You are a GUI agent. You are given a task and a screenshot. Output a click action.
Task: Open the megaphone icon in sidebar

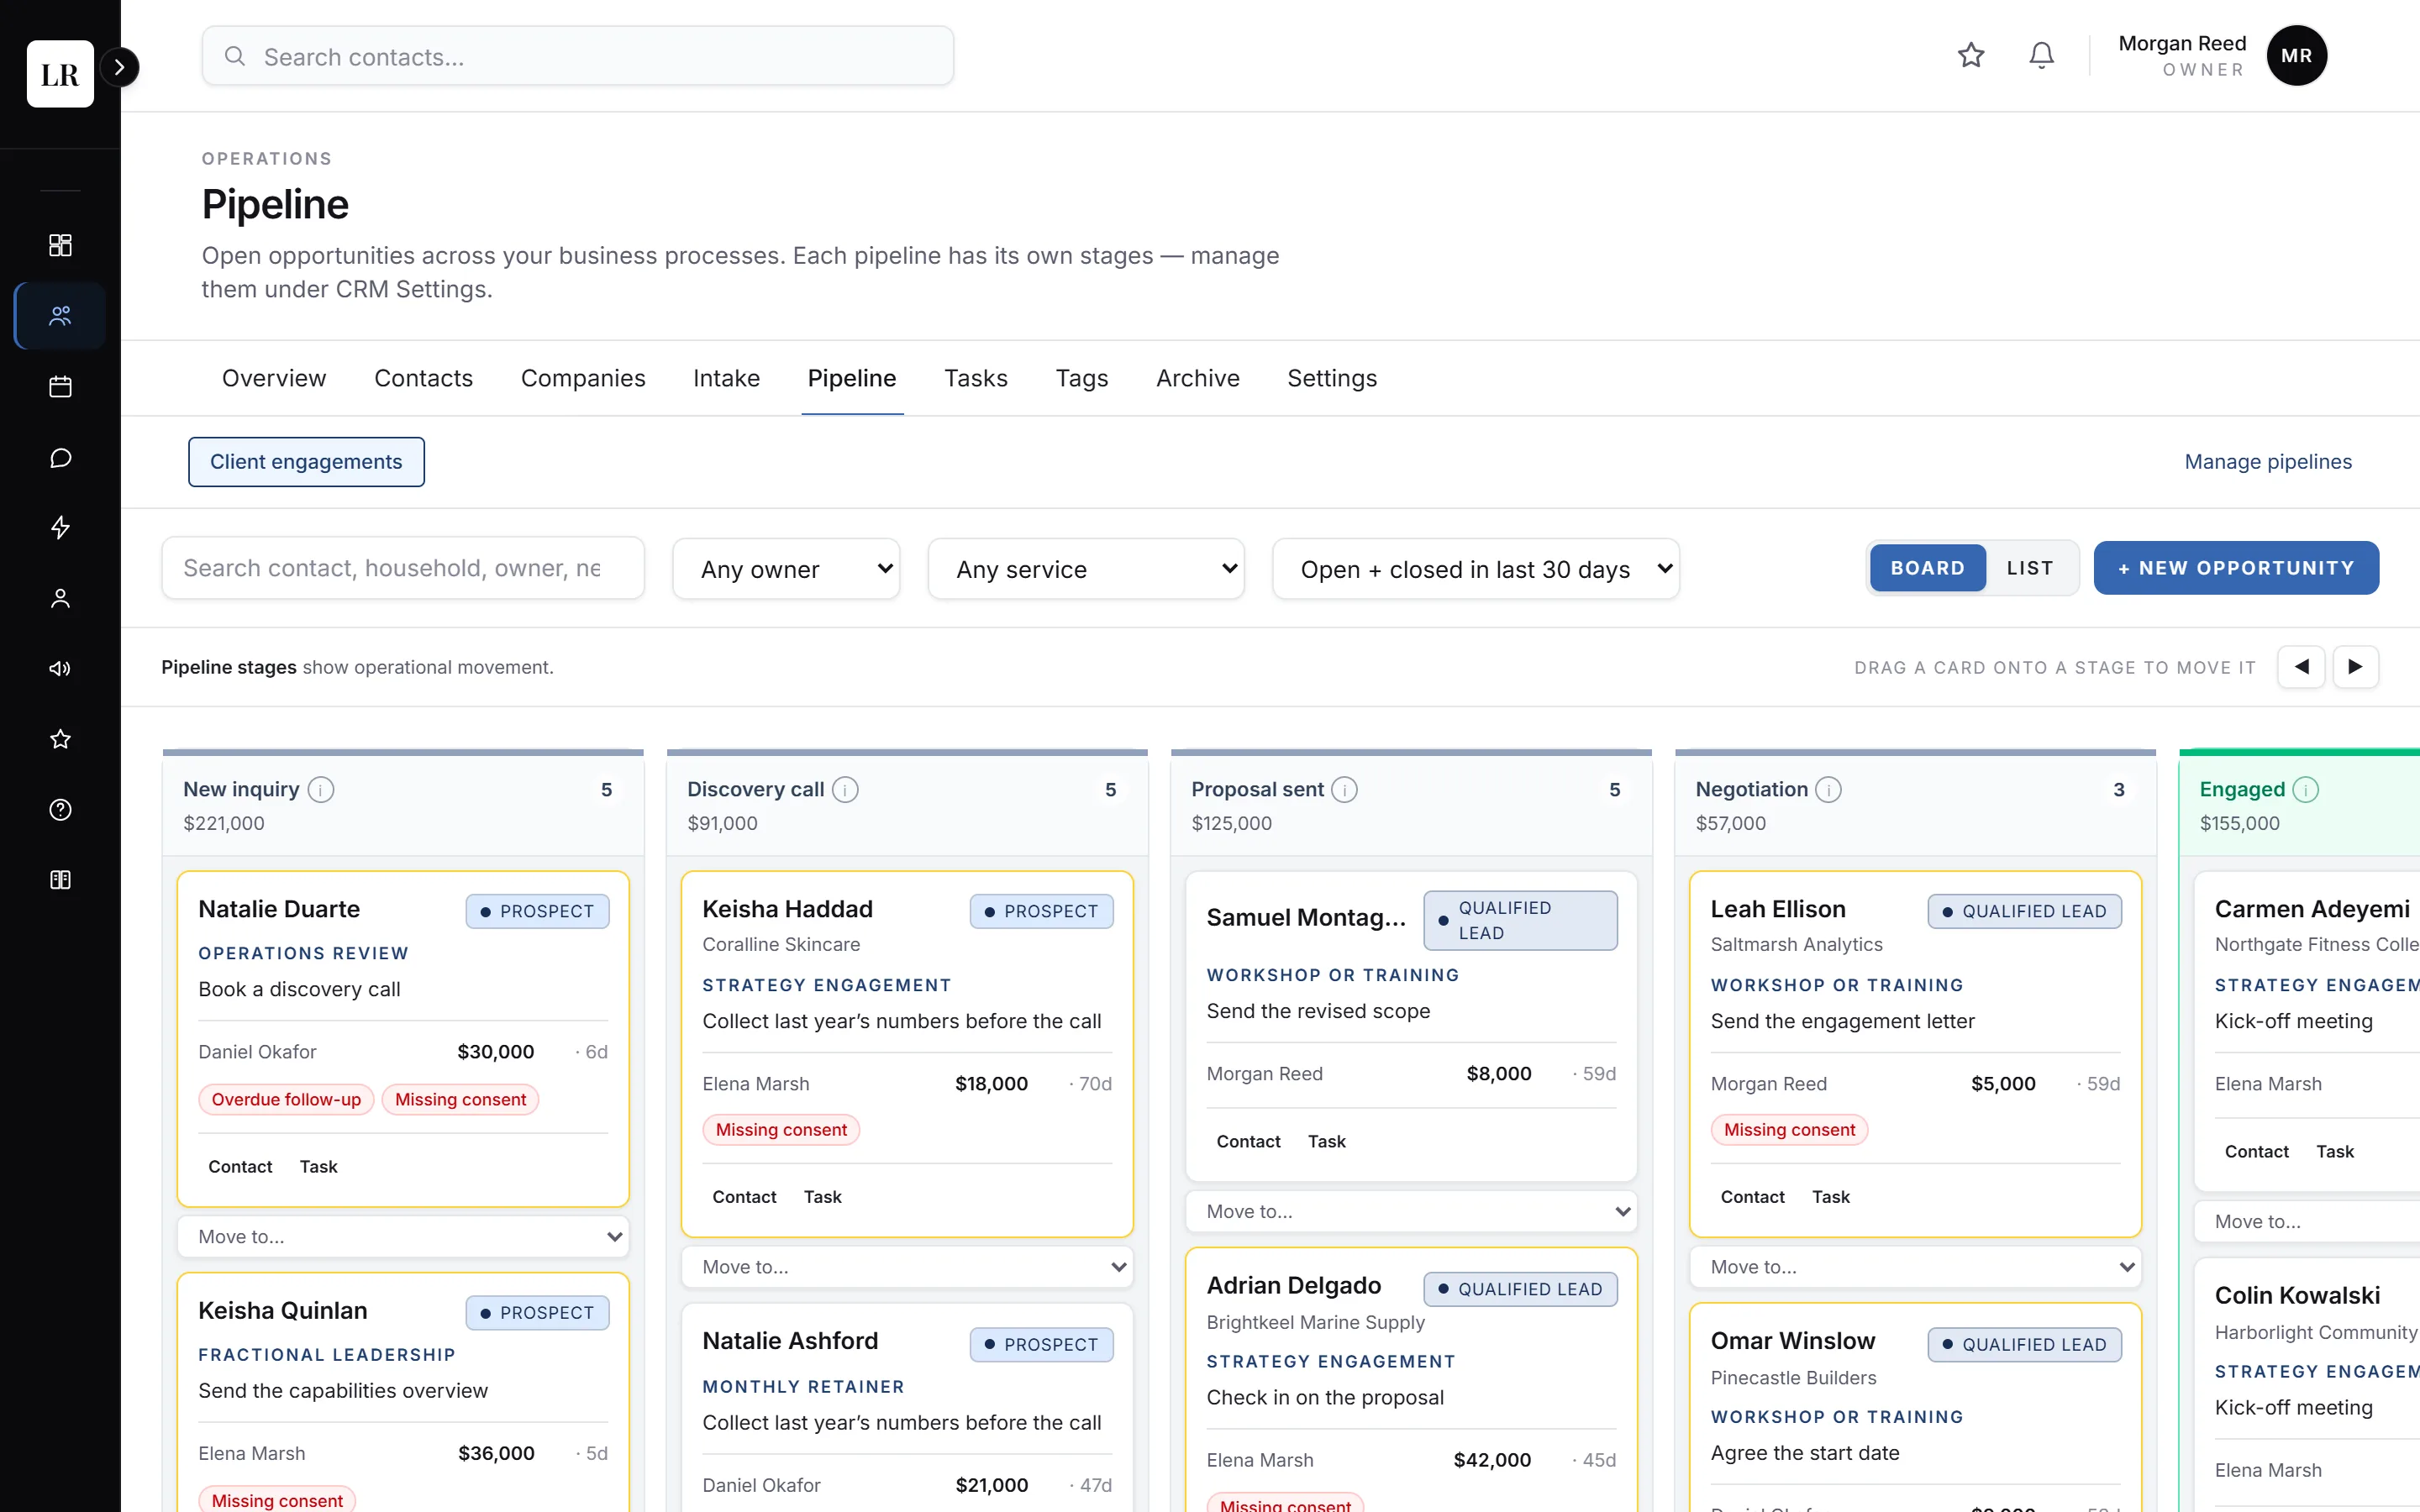[x=60, y=668]
